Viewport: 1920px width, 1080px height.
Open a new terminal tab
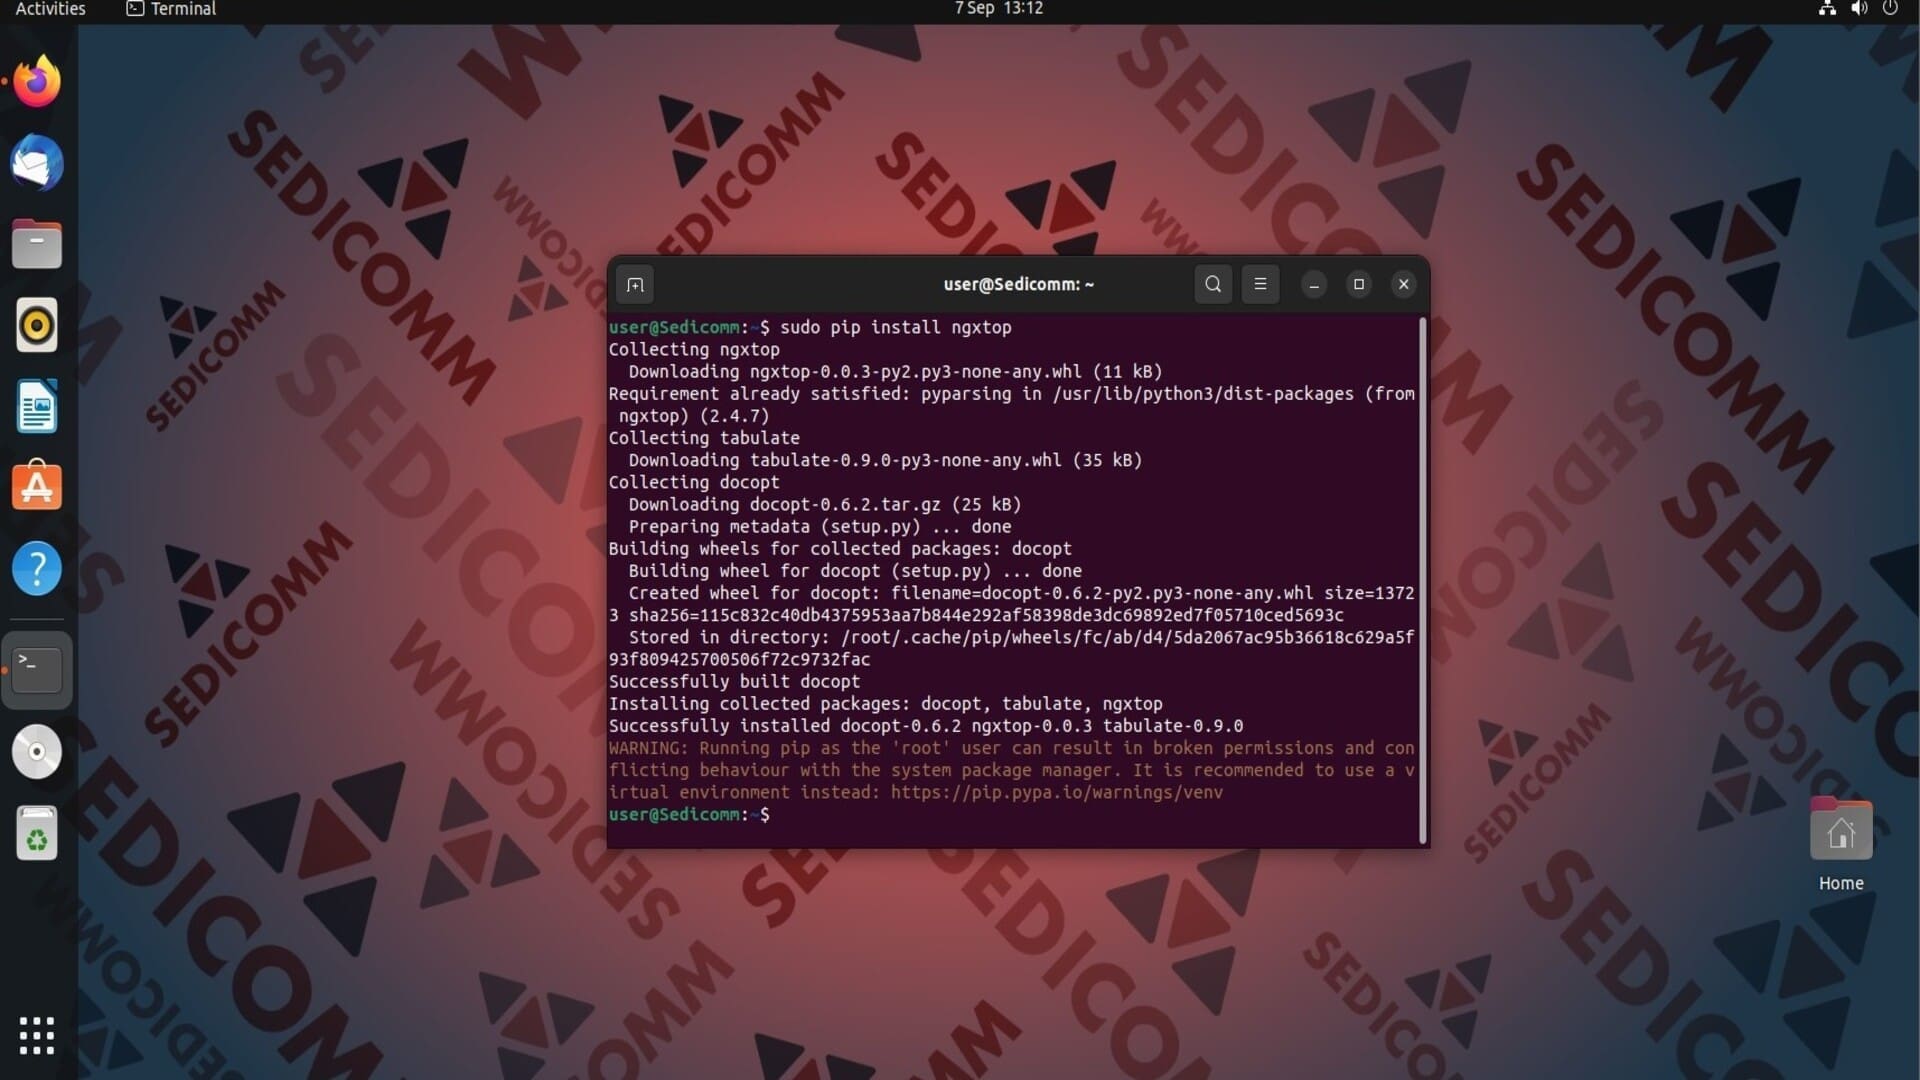coord(635,284)
